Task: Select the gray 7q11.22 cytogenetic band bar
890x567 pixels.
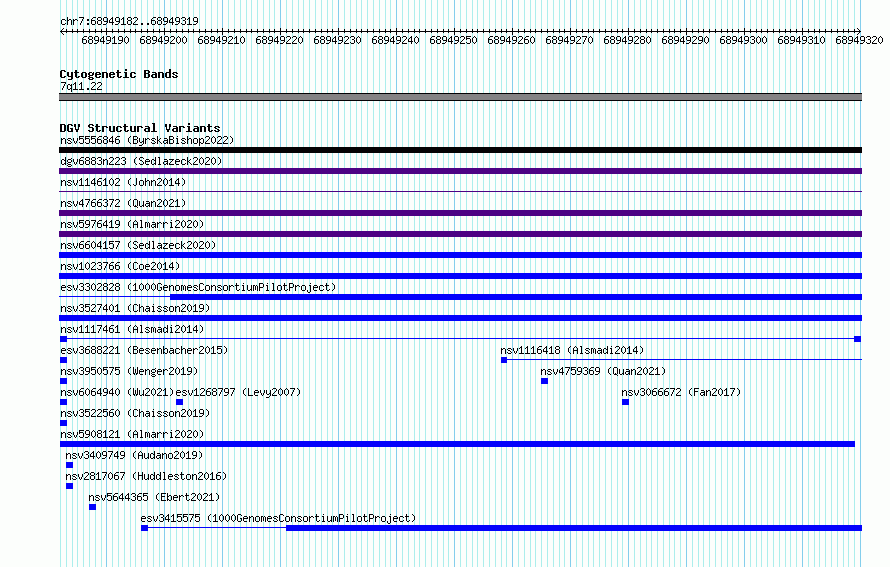Action: tap(460, 97)
